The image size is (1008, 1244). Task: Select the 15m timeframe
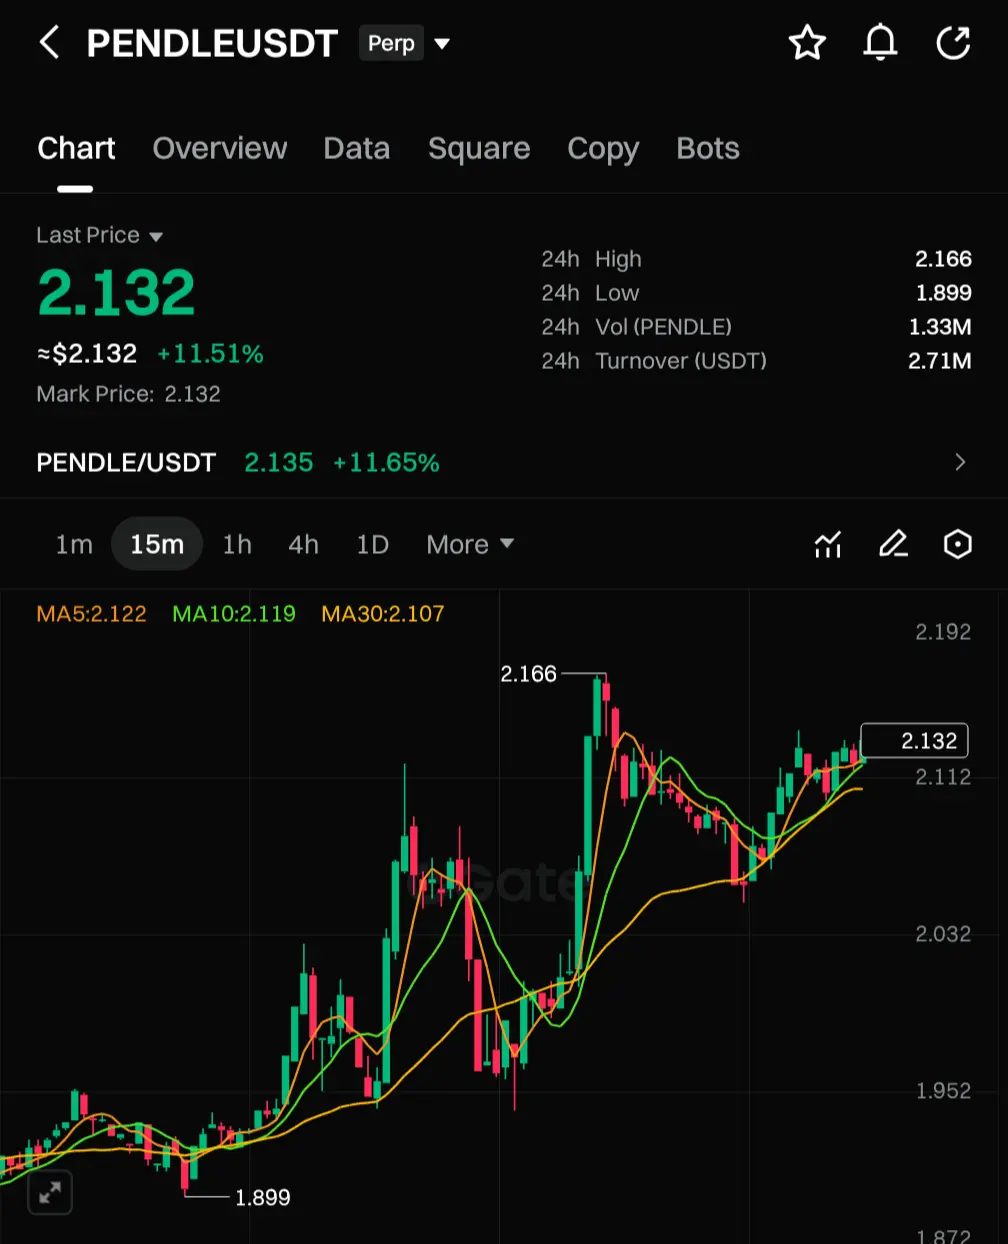(x=157, y=544)
